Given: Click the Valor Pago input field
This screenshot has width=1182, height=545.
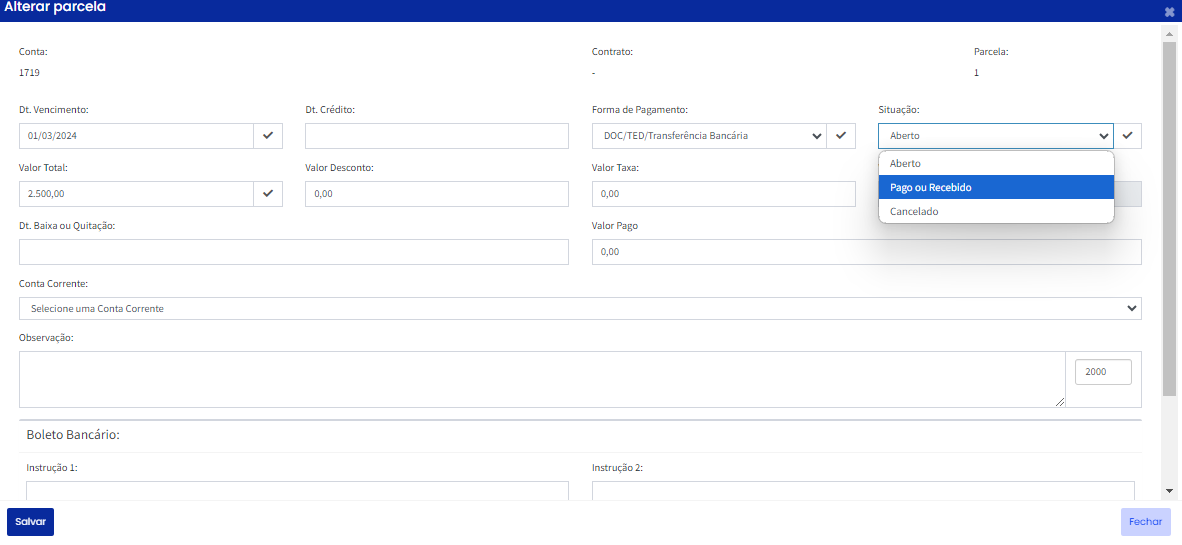Looking at the screenshot, I should point(867,252).
